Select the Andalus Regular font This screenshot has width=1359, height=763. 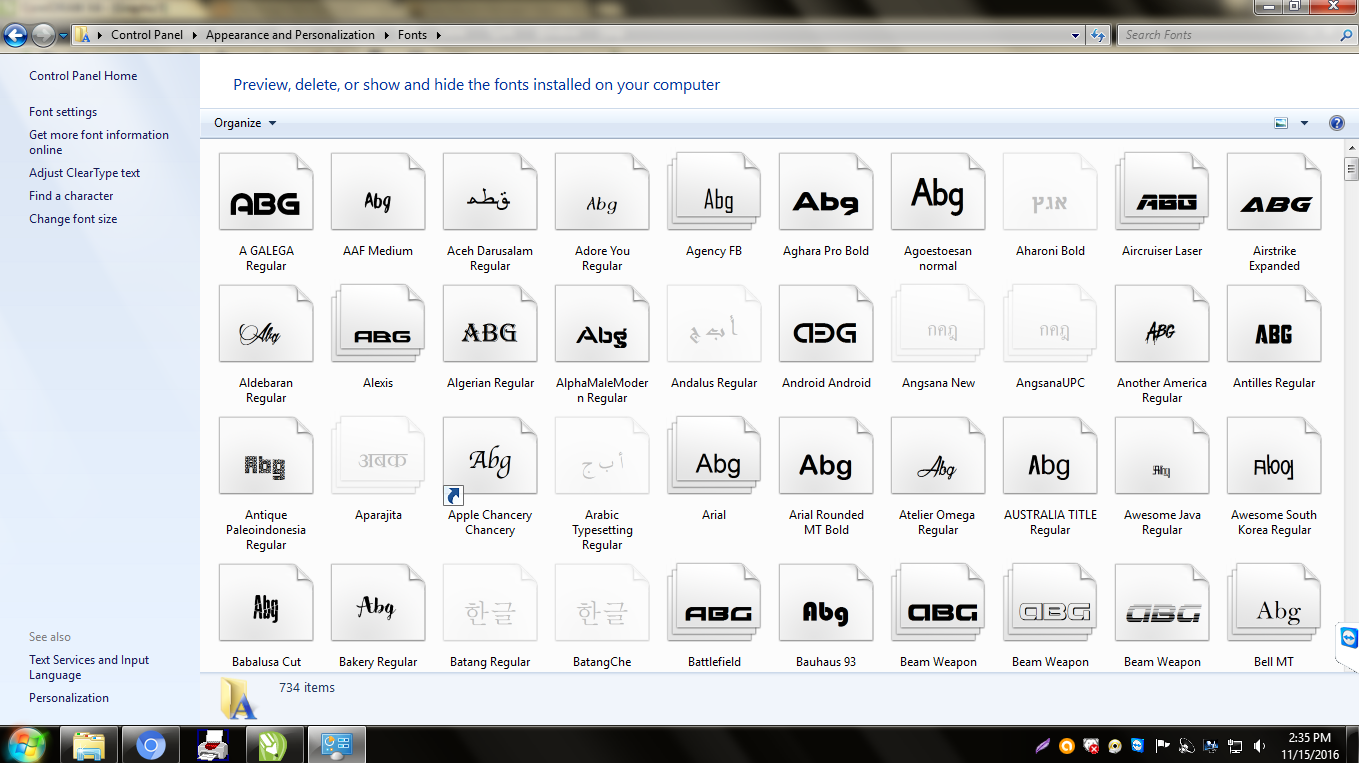click(714, 324)
